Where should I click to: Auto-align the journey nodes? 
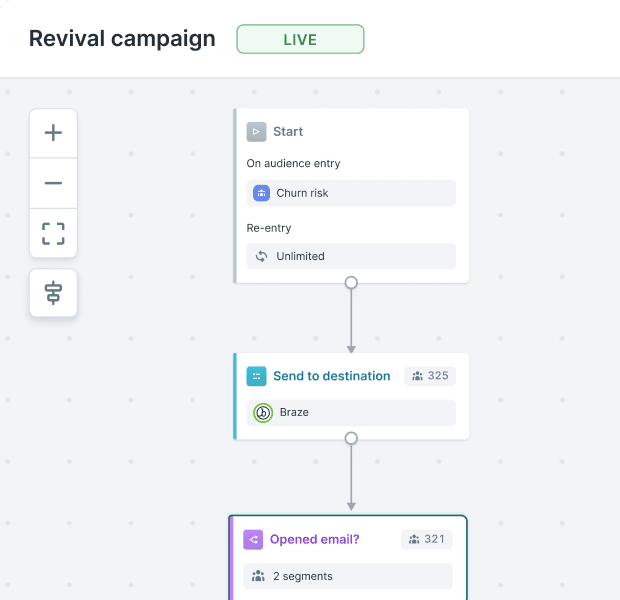(53, 293)
